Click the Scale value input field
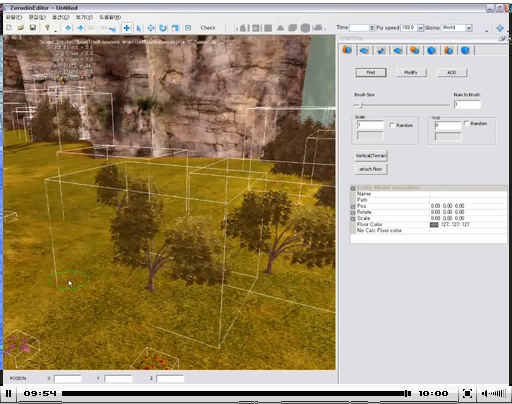 (x=370, y=125)
